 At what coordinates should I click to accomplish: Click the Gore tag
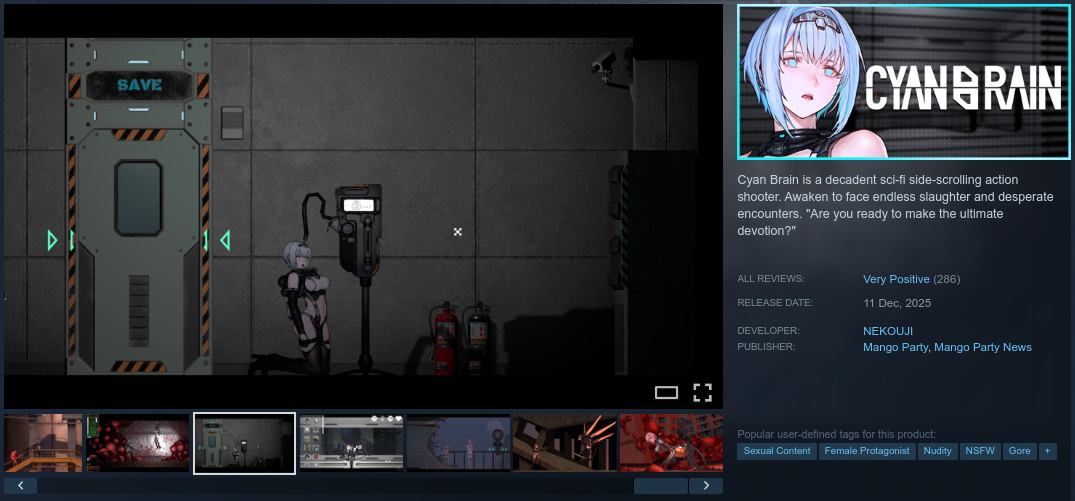coord(1019,451)
